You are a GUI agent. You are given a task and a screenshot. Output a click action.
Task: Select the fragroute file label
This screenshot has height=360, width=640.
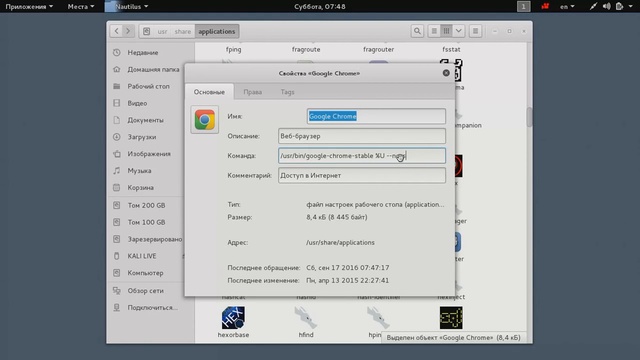point(306,49)
